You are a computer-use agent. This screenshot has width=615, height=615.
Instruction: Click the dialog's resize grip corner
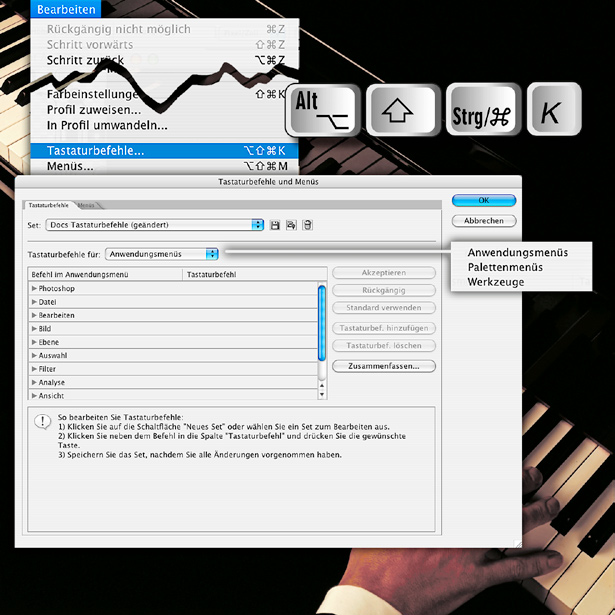[518, 544]
